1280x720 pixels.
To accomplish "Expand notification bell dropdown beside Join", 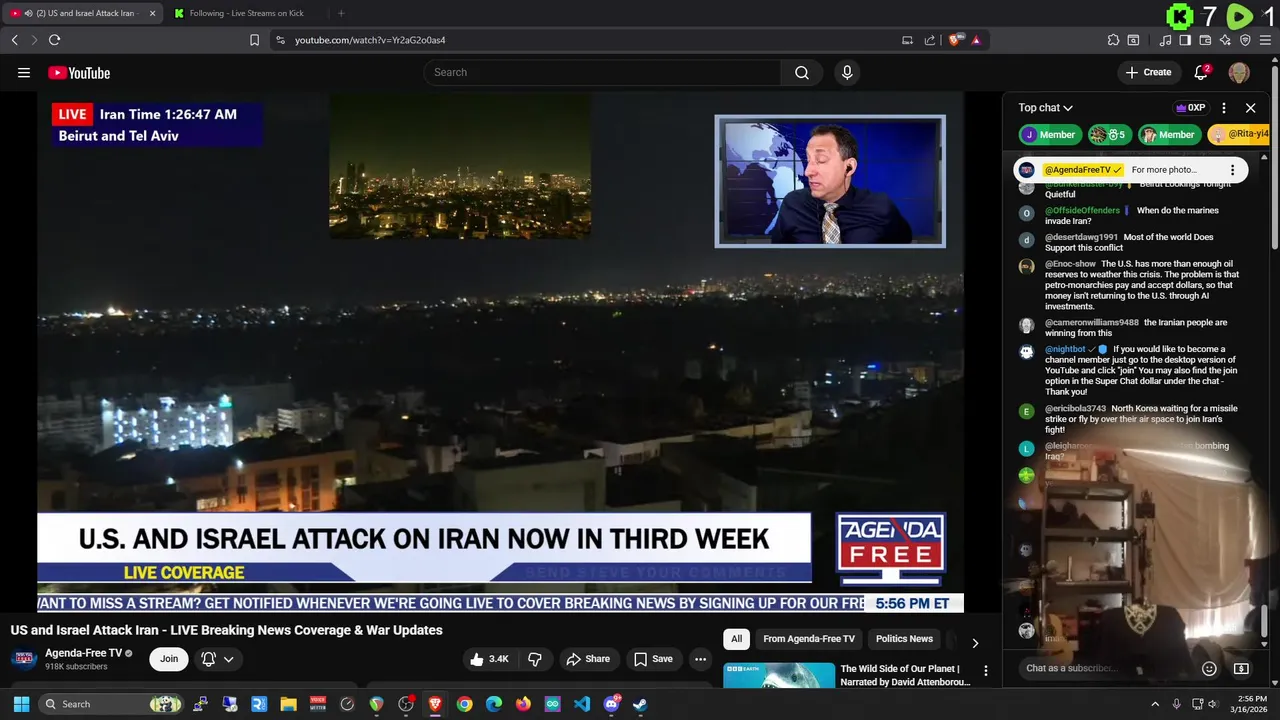I will click(x=218, y=659).
